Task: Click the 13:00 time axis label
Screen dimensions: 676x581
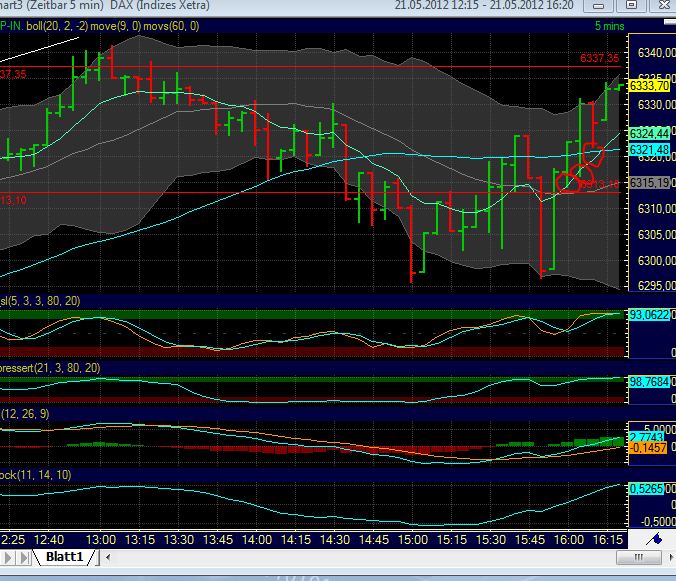Action: (x=101, y=540)
